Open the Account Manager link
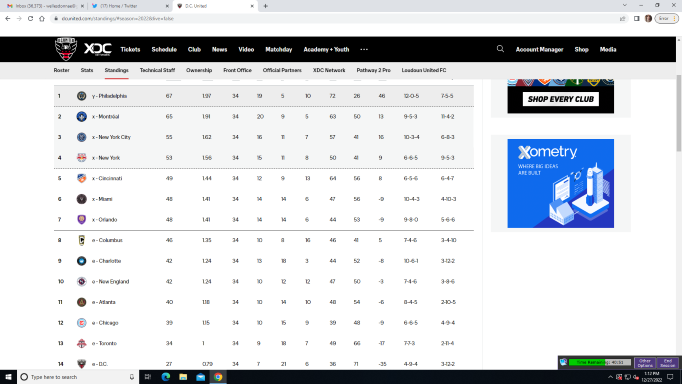Viewport: 682px width, 384px height. pyautogui.click(x=539, y=50)
